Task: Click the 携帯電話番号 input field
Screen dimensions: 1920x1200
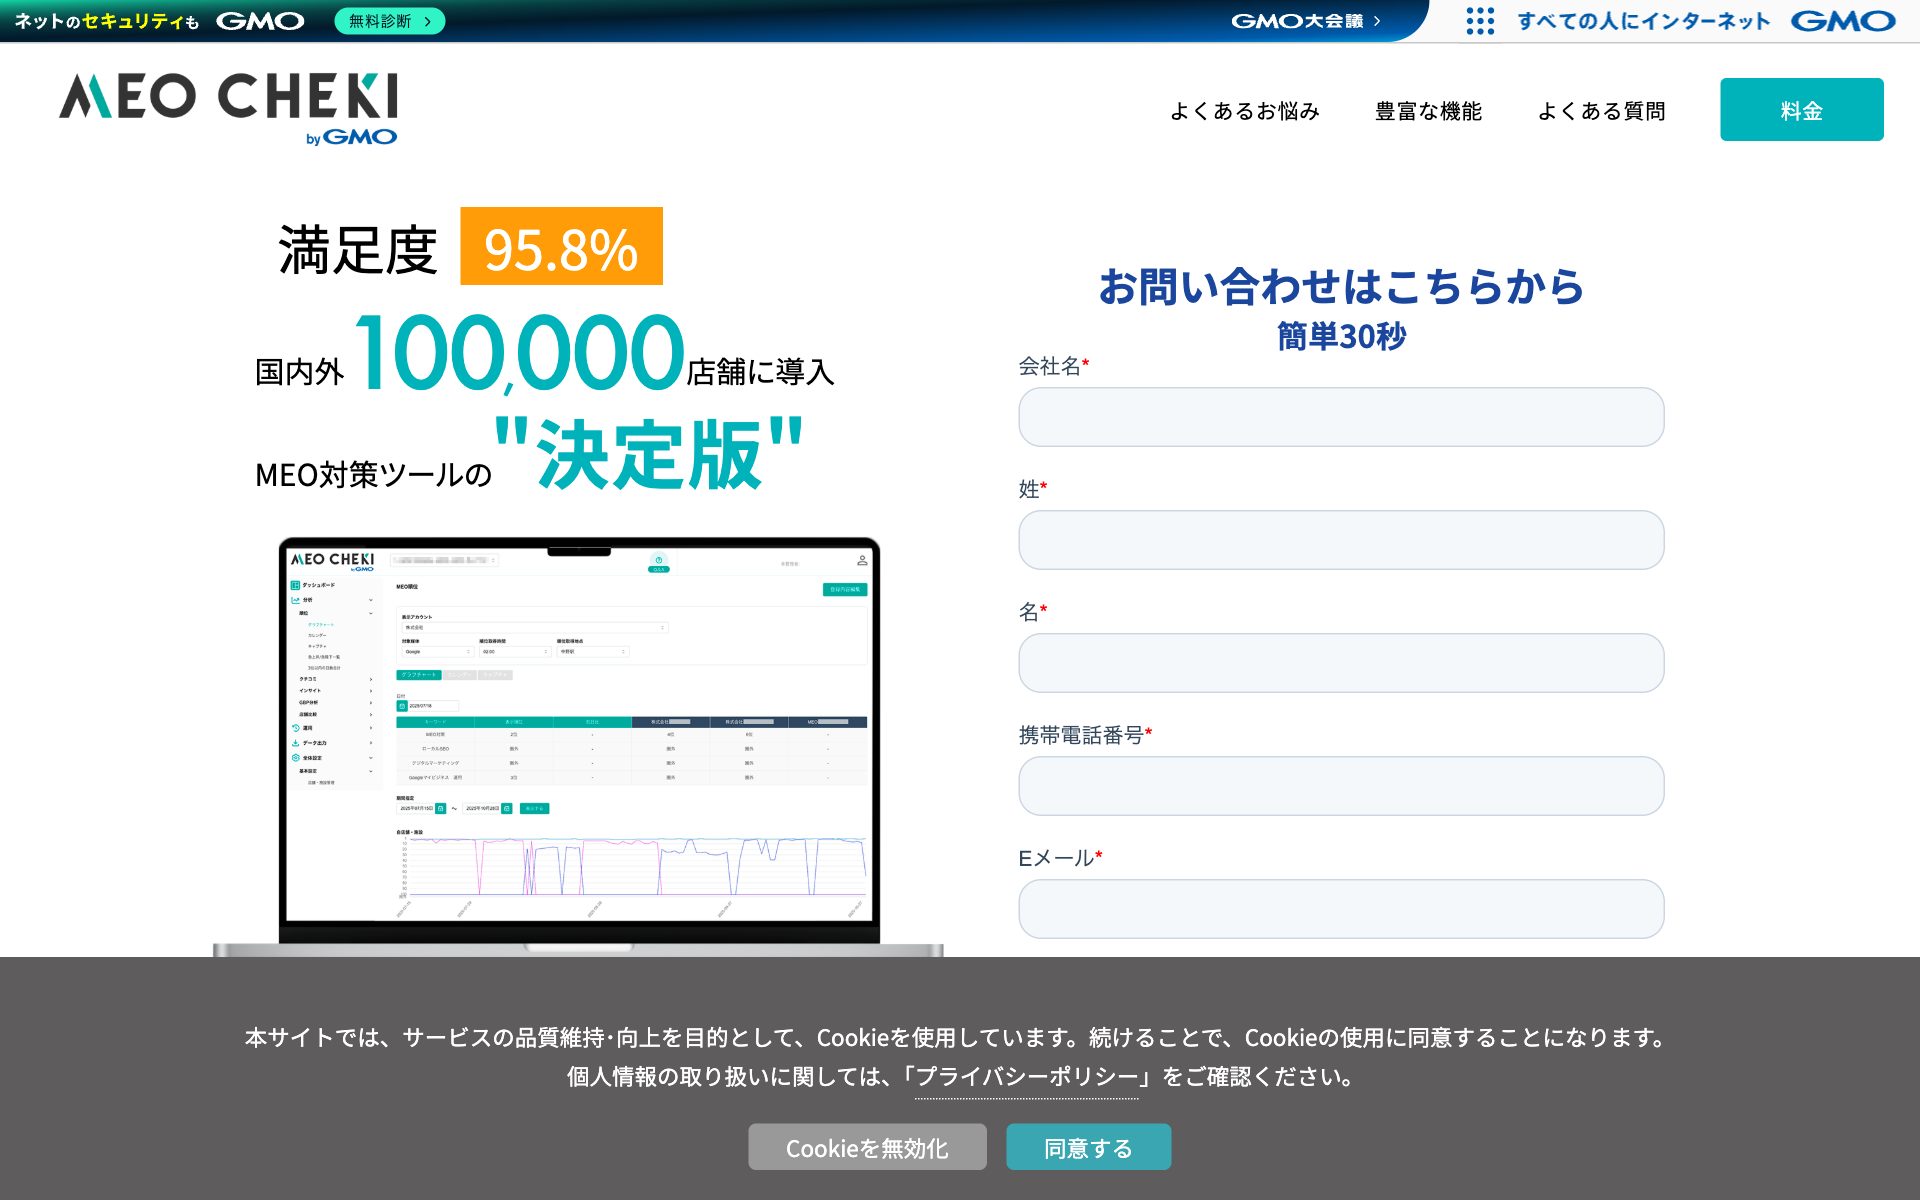Action: pyautogui.click(x=1341, y=786)
